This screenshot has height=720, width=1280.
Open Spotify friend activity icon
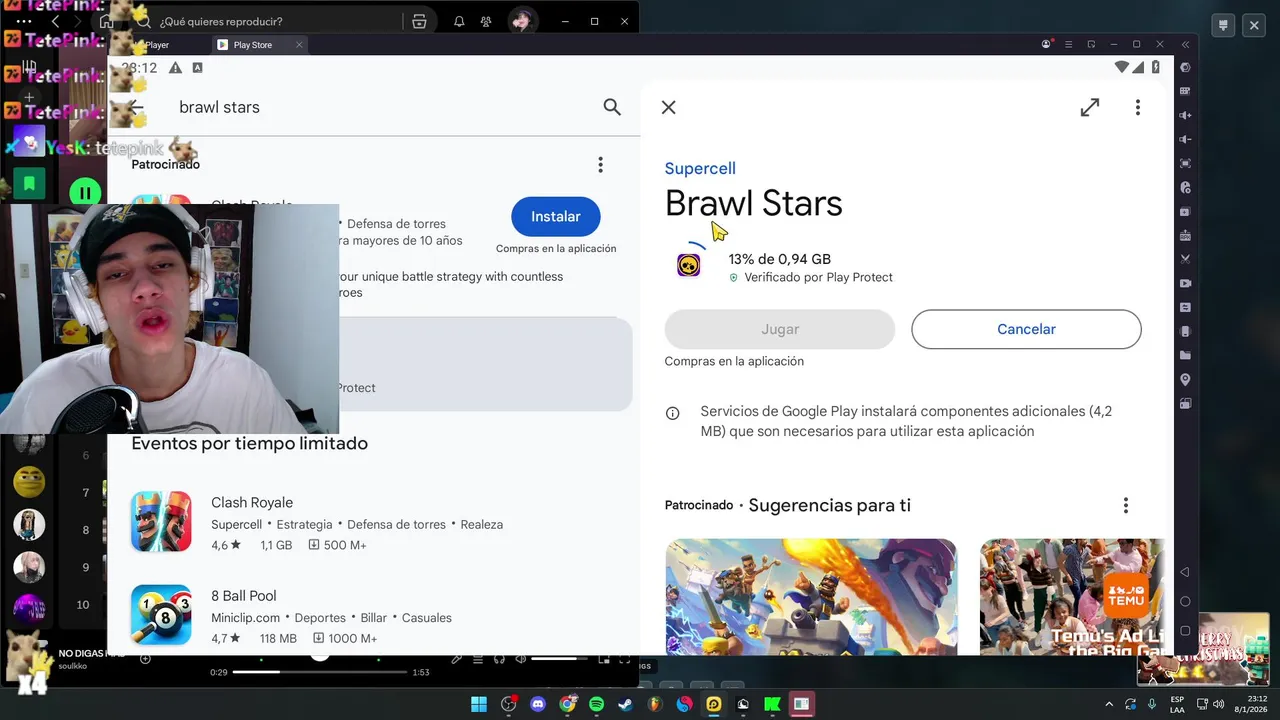pyautogui.click(x=486, y=21)
